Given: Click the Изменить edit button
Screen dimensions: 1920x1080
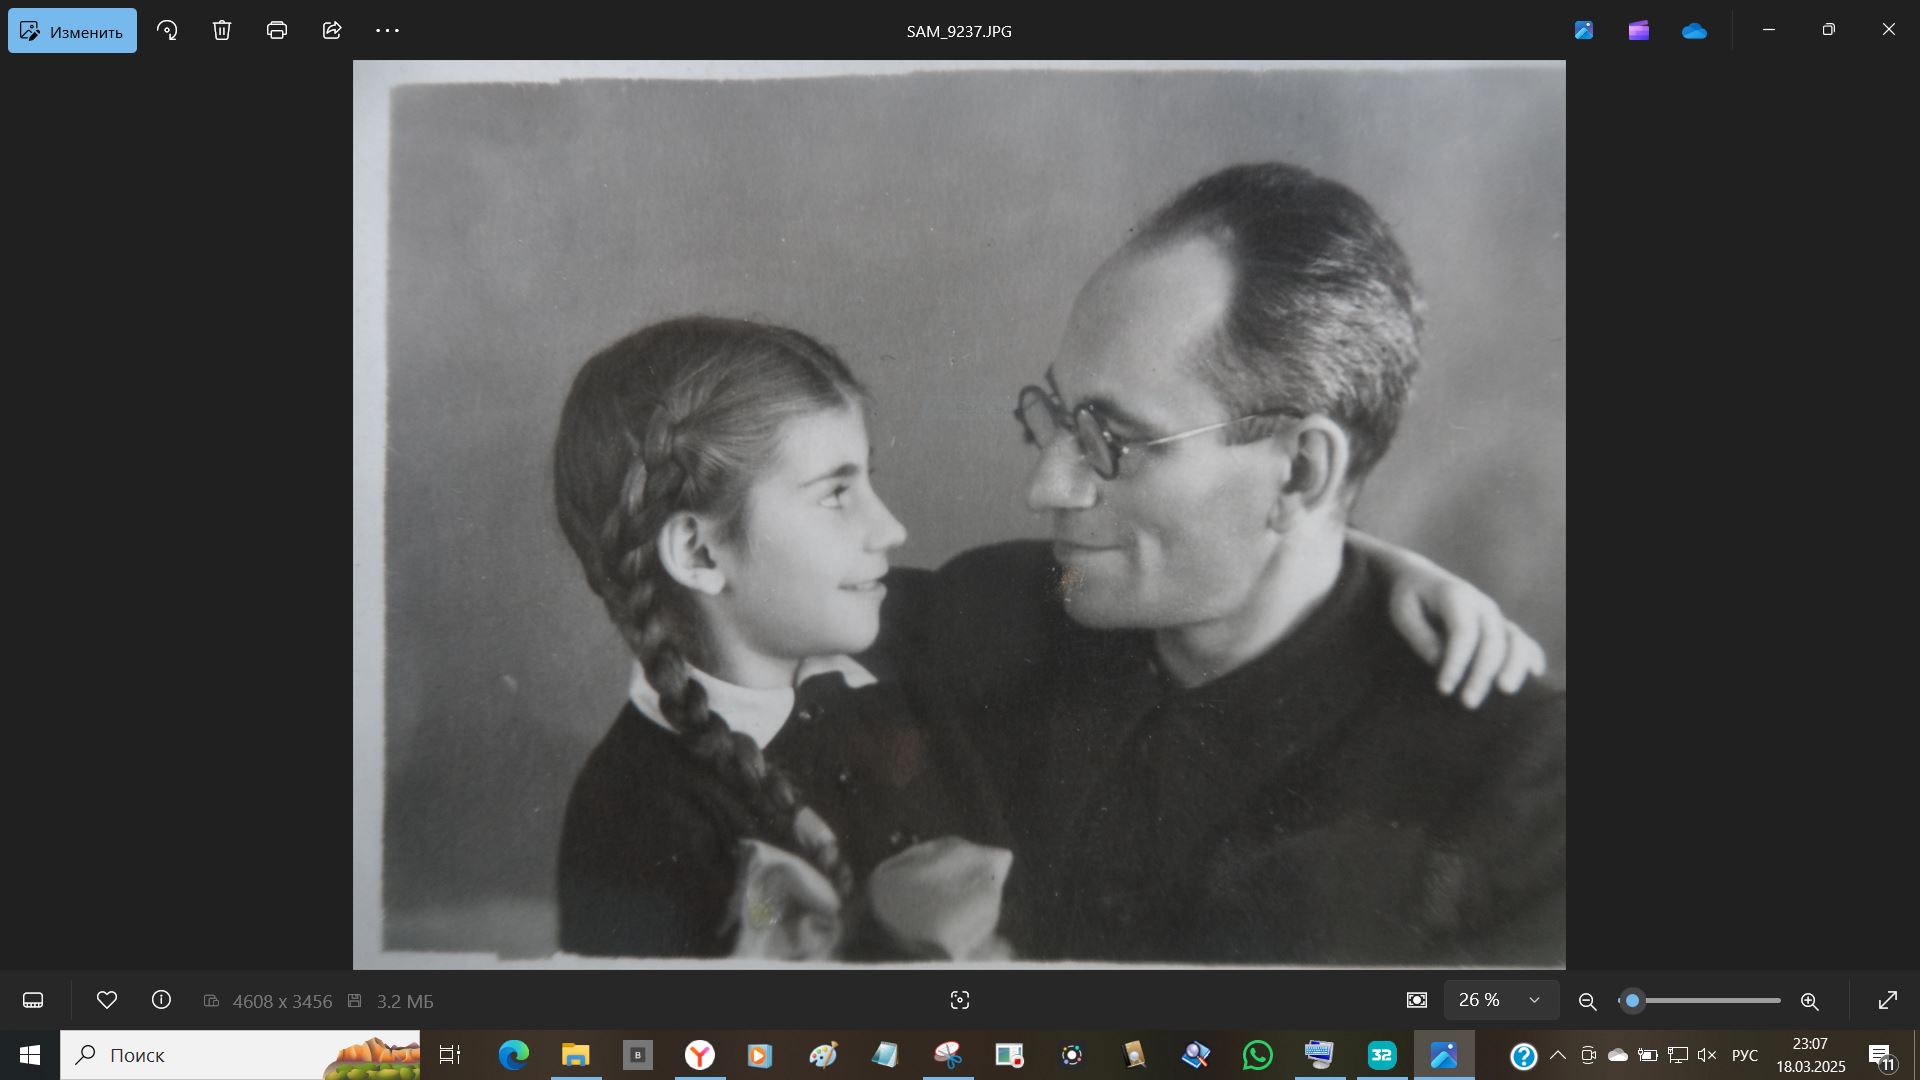Looking at the screenshot, I should coord(72,31).
